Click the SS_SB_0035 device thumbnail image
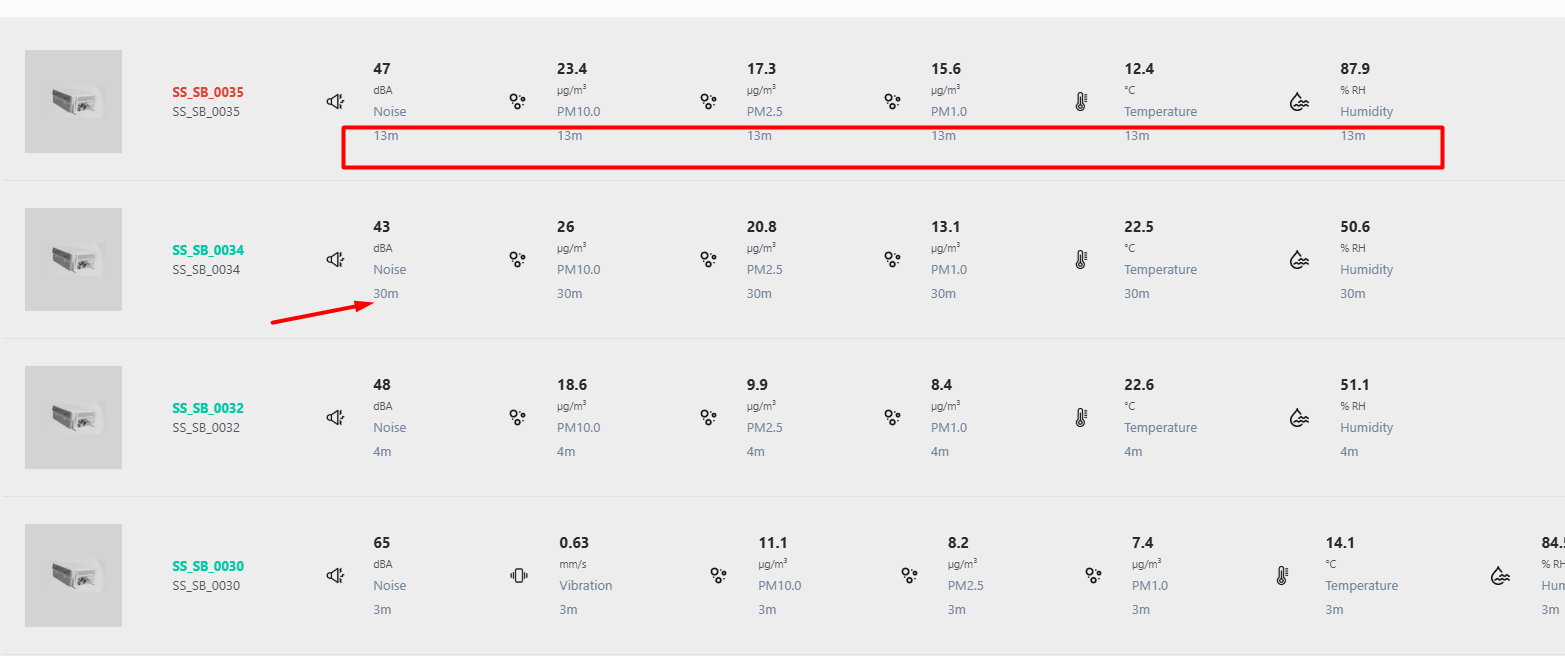This screenshot has height=656, width=1565. pos(73,101)
